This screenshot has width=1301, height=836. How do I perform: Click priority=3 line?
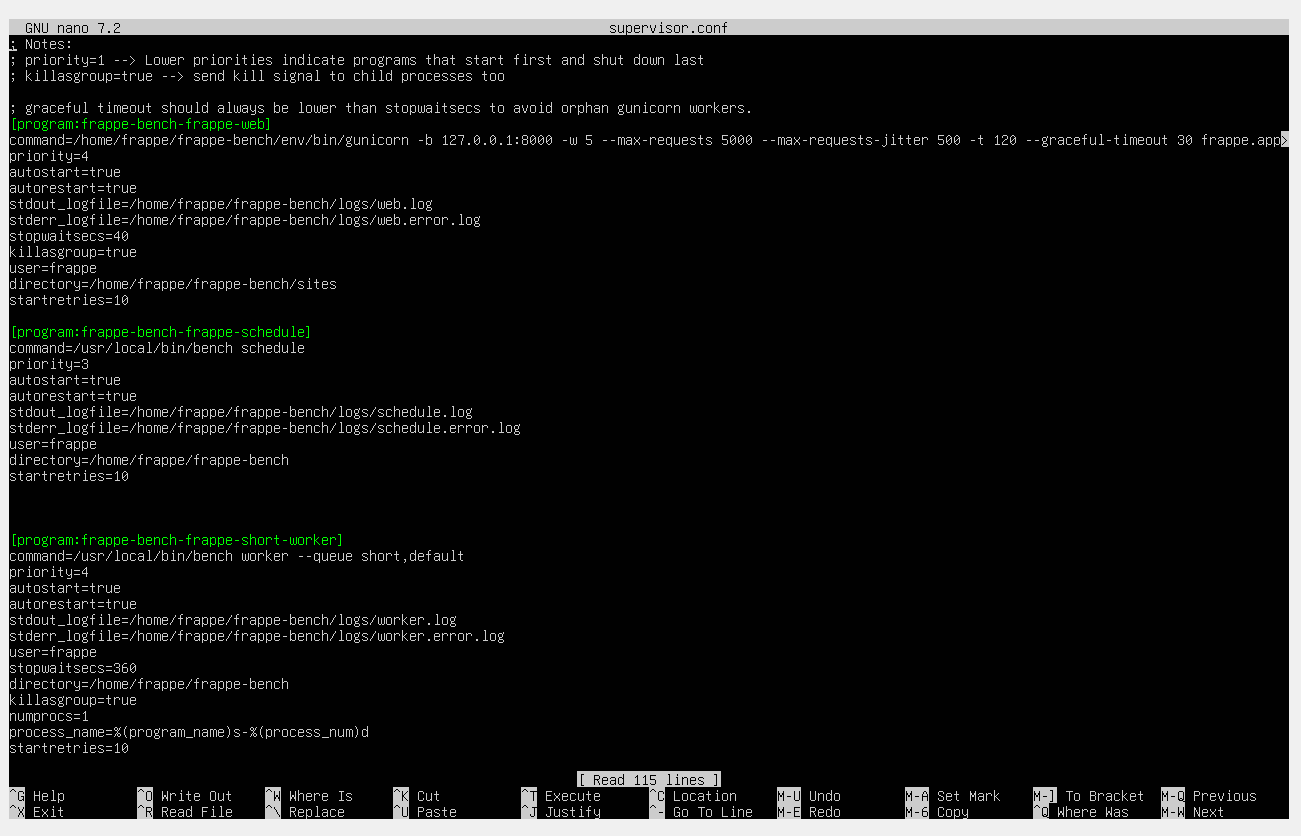[49, 364]
